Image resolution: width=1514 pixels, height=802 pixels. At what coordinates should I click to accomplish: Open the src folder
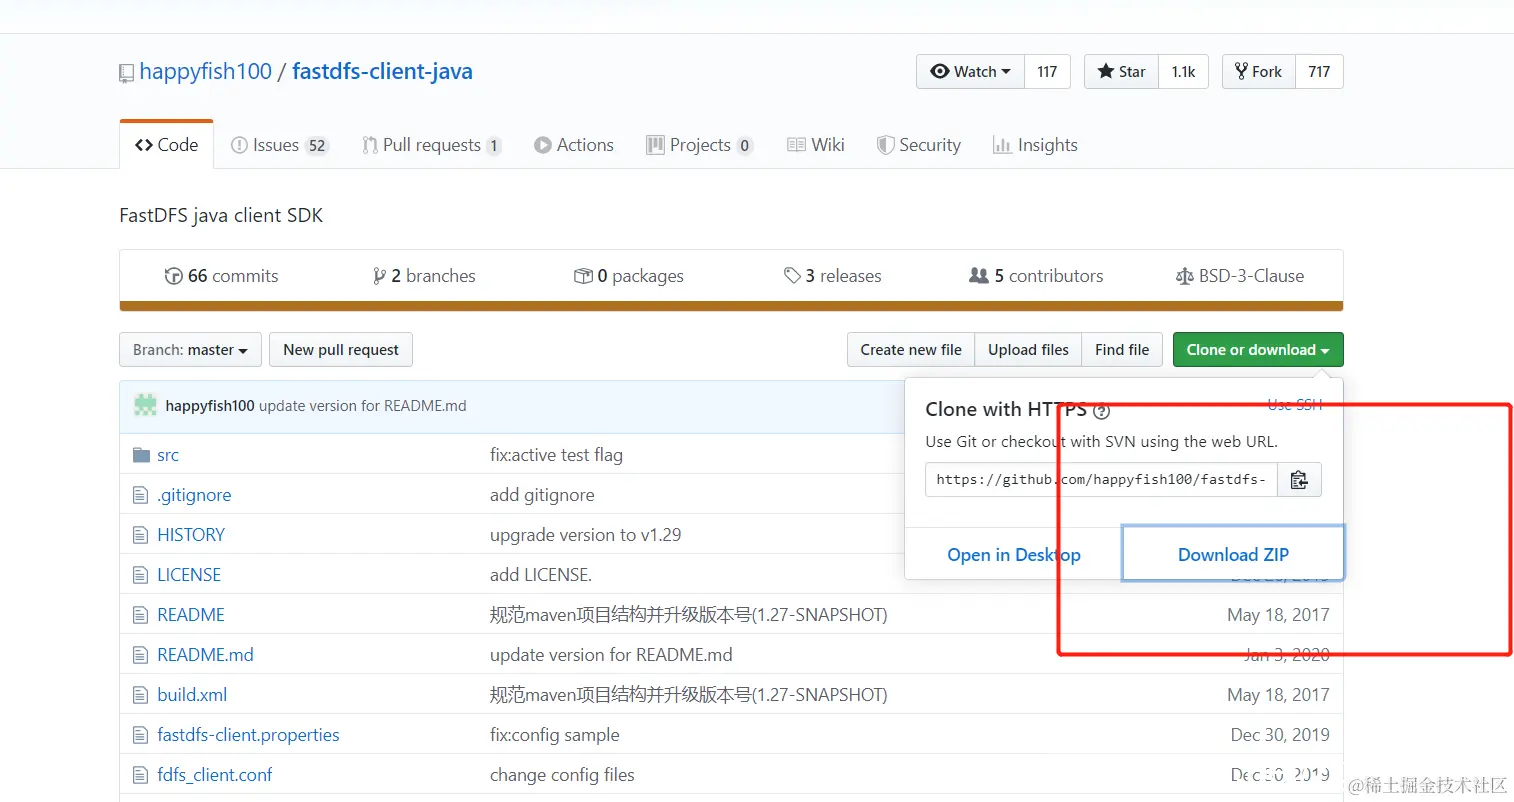(x=168, y=455)
